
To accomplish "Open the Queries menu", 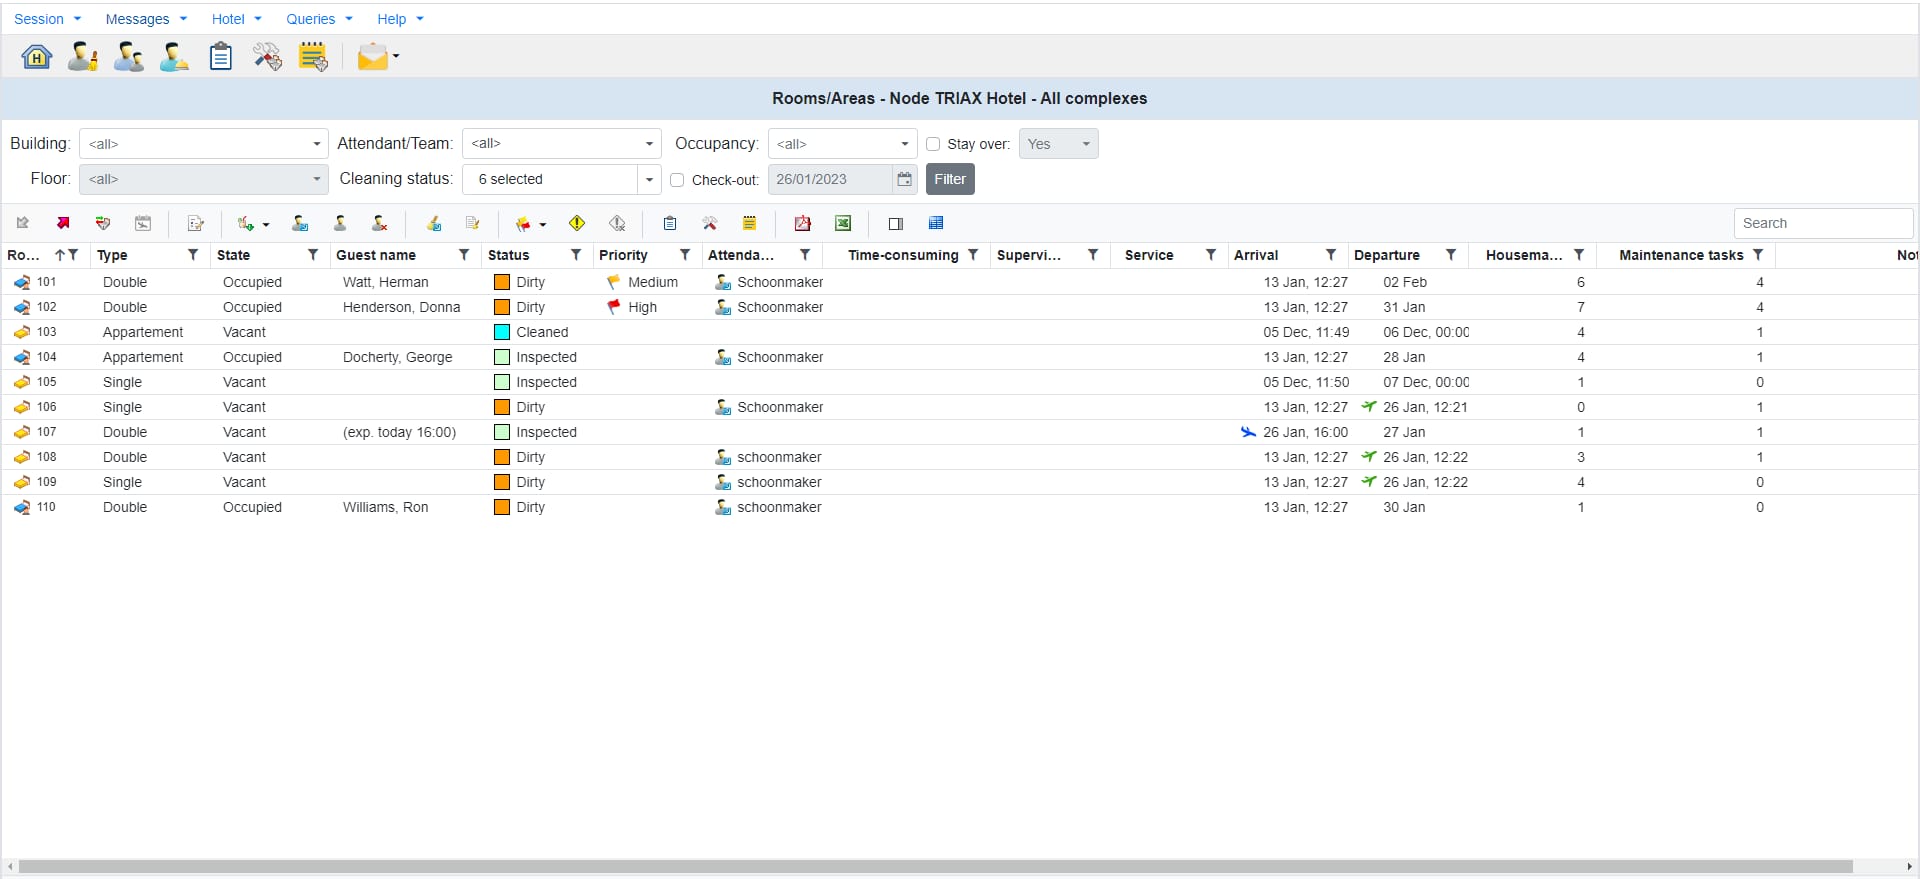I will click(x=319, y=19).
